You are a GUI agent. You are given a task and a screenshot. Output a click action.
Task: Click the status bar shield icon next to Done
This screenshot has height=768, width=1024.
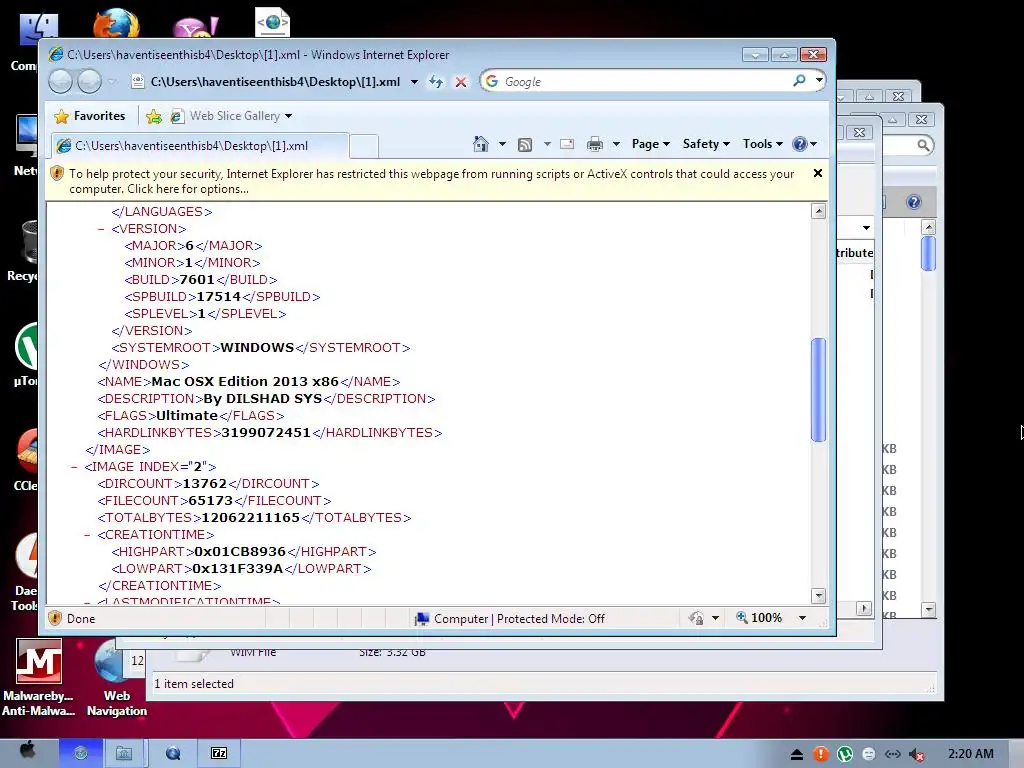coord(55,618)
